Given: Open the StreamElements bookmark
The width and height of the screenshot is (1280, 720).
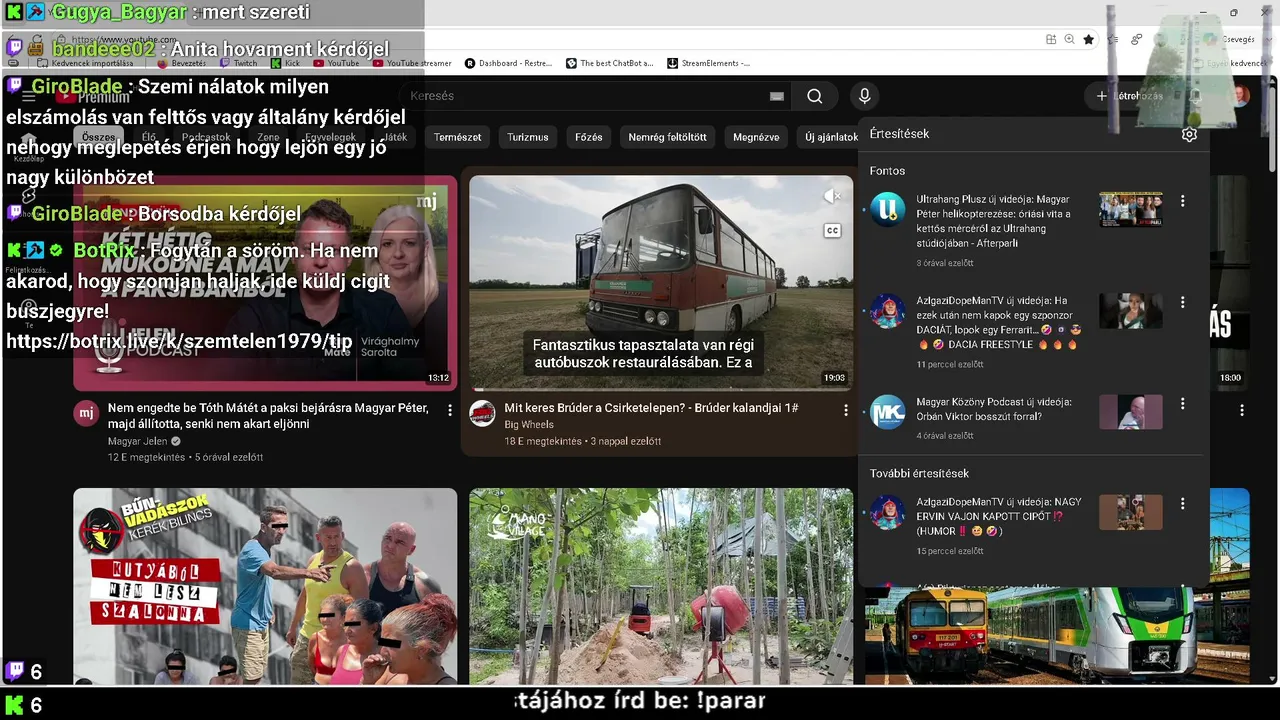Looking at the screenshot, I should [x=709, y=63].
